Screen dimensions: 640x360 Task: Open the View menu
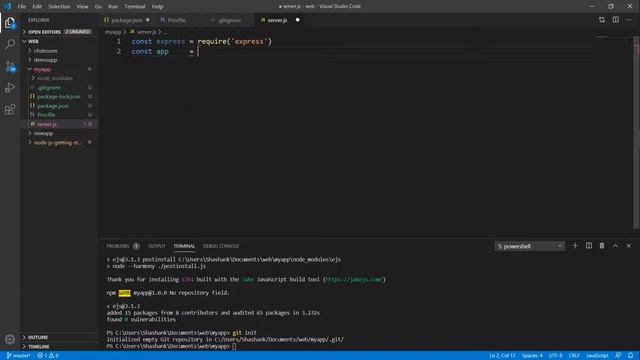tap(82, 7)
